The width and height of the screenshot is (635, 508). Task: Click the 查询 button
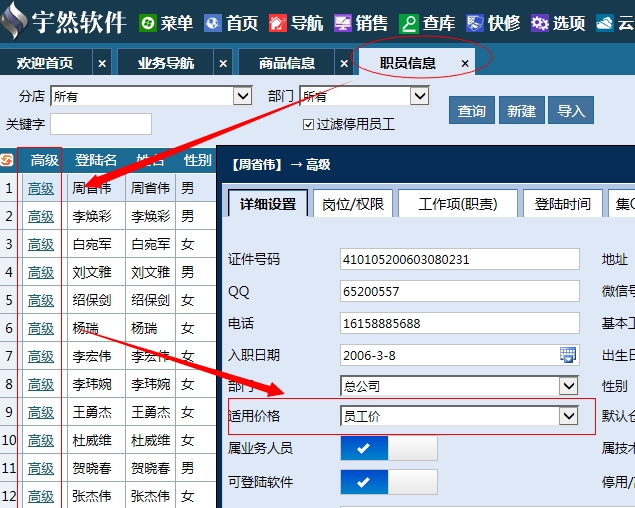pos(472,110)
